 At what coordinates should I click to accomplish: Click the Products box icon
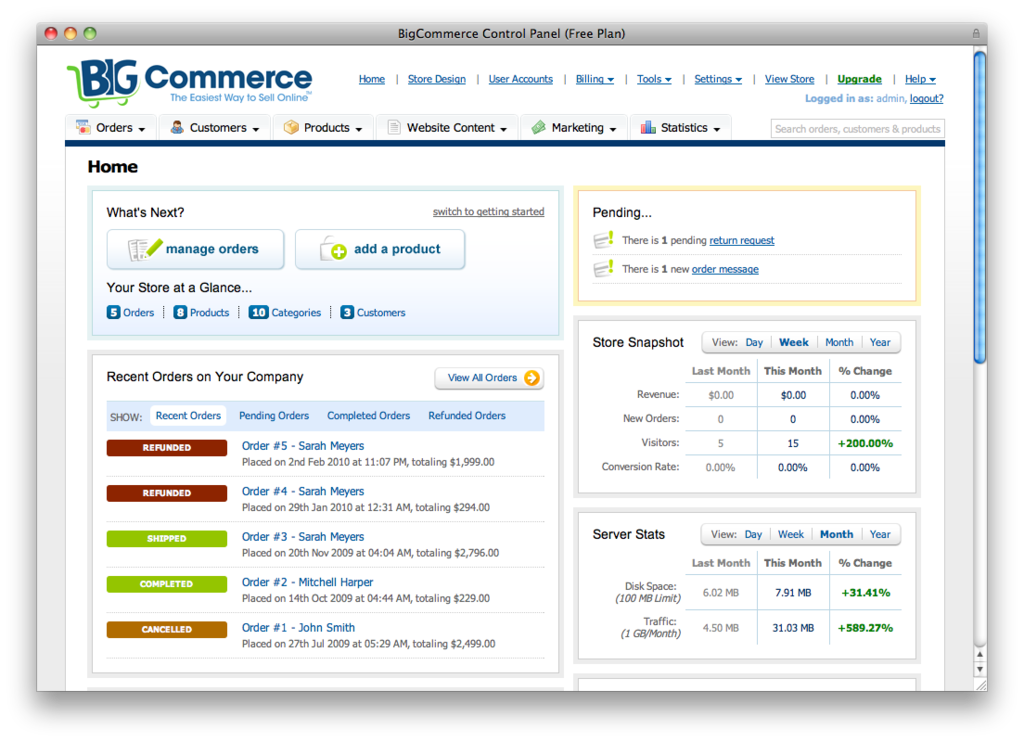coord(291,127)
